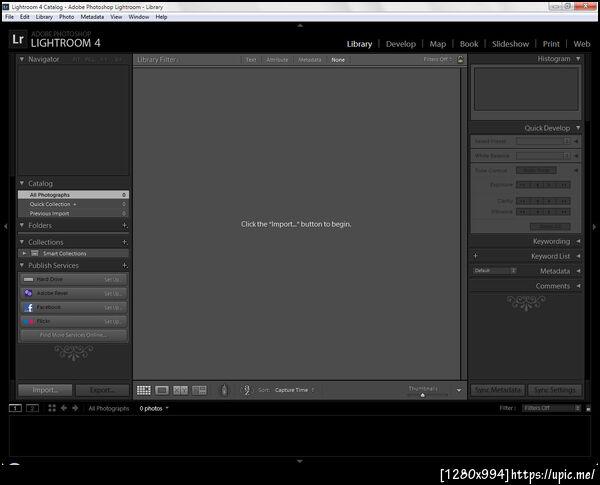The image size is (600, 485).
Task: Open the Sort Capture Time dropdown
Action: pos(294,390)
